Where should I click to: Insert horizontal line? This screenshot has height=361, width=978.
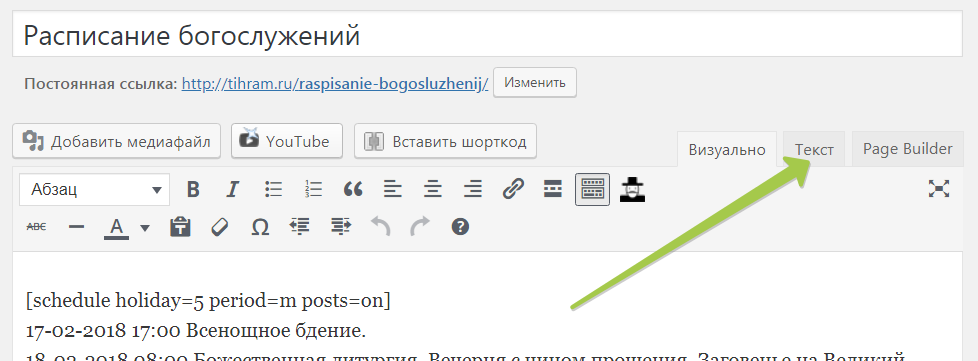click(76, 227)
